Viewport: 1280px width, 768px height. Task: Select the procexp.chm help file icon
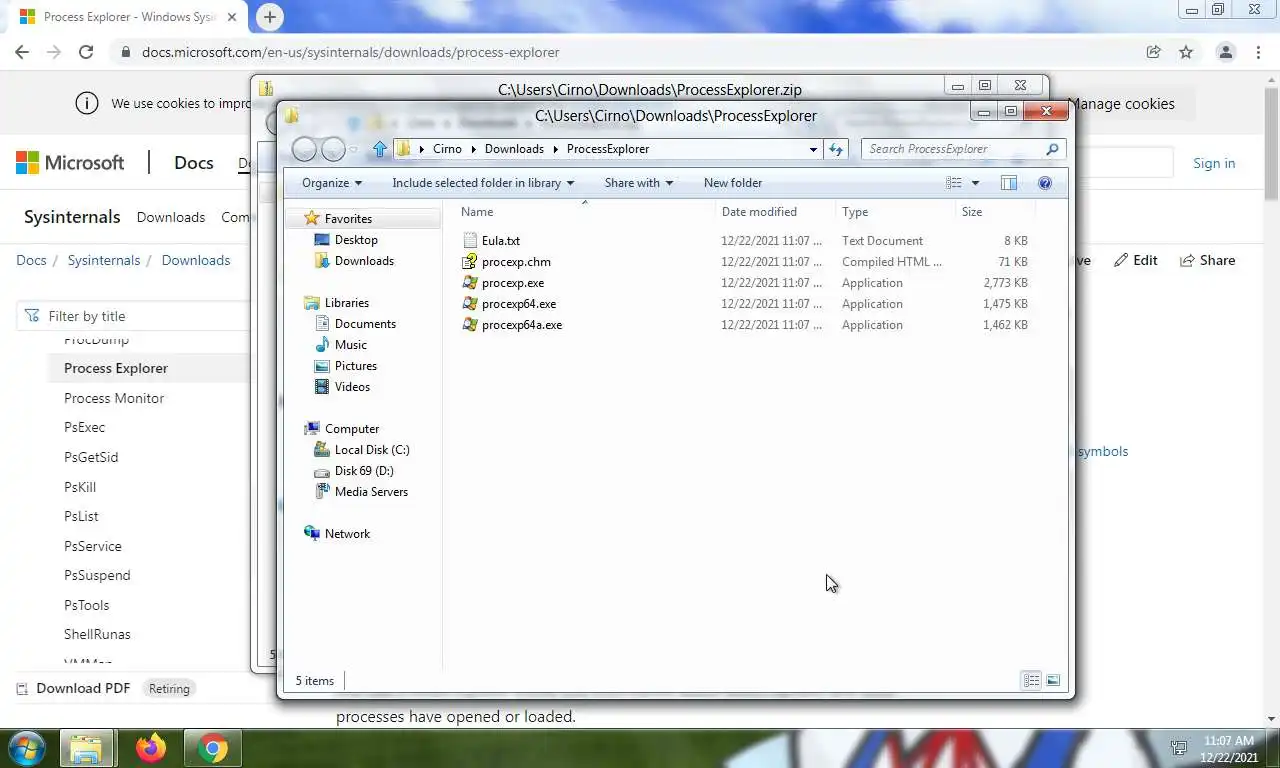[x=471, y=262]
